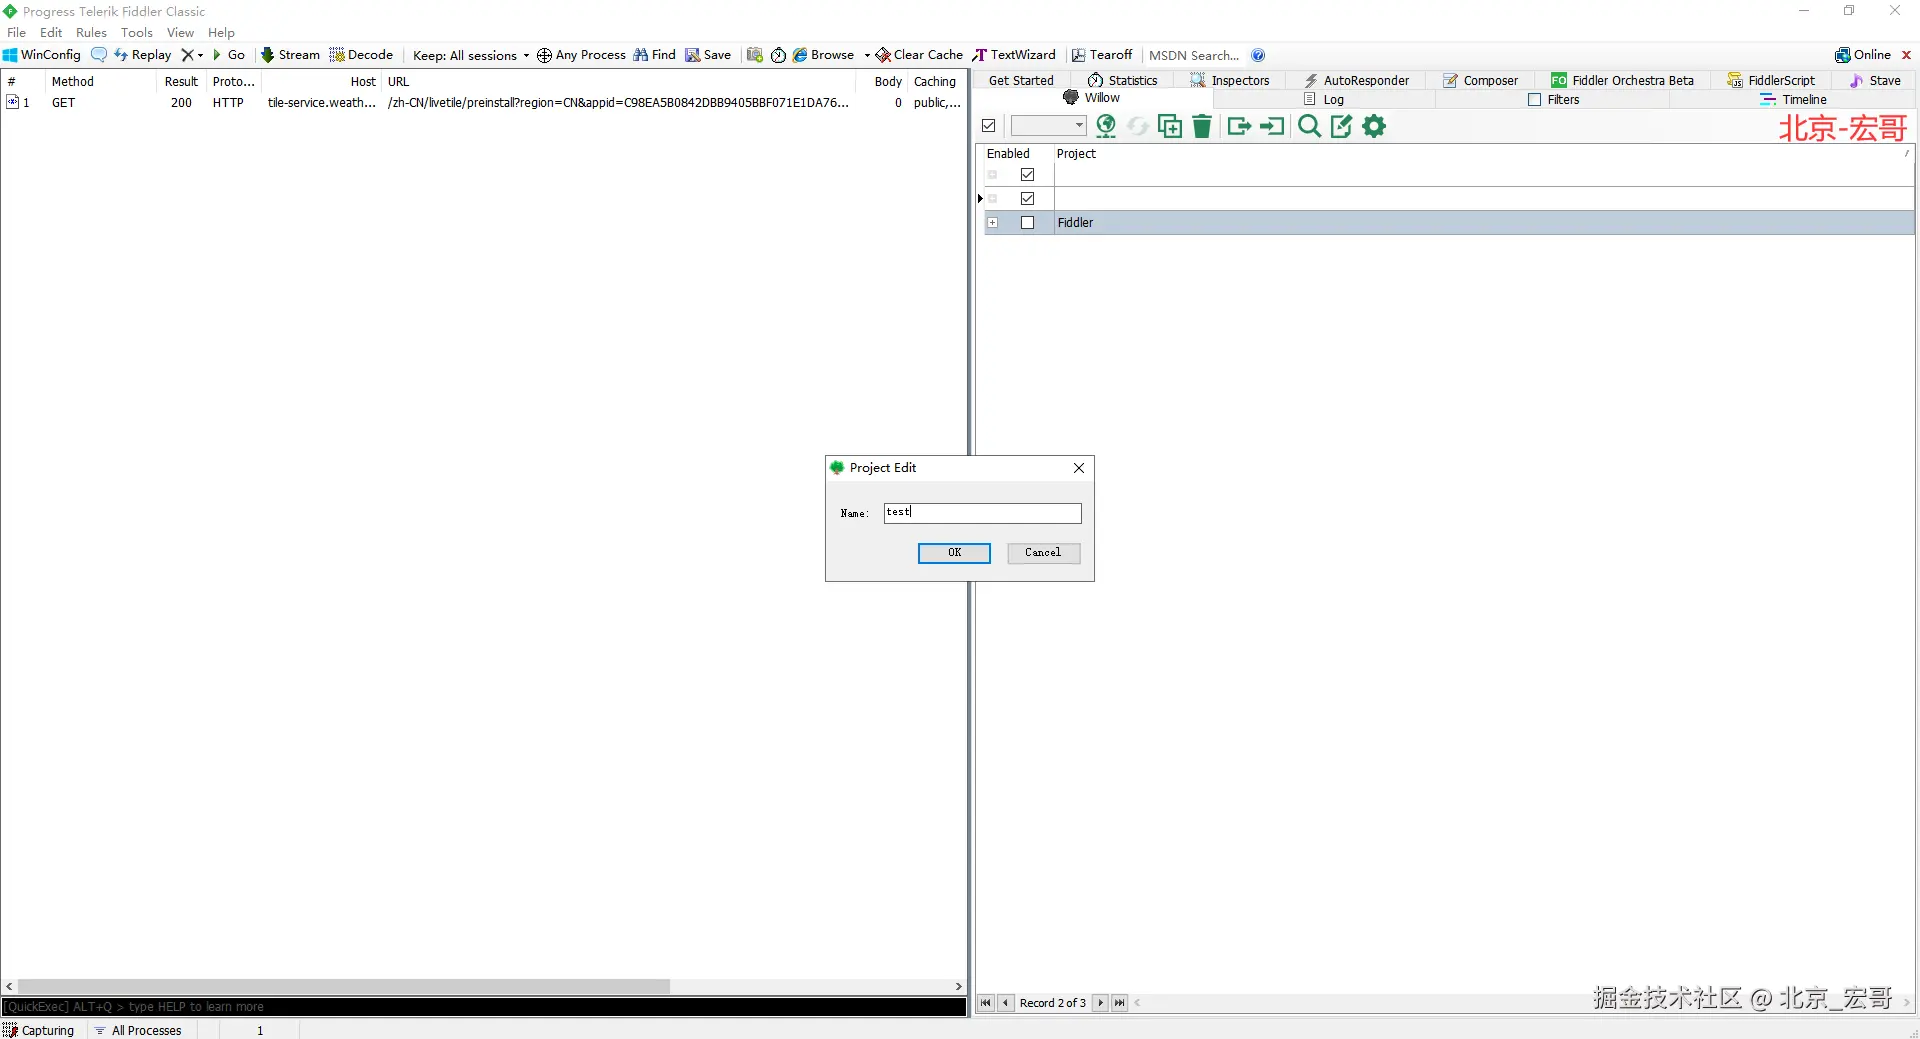
Task: Switch to the AutoResponder tab
Action: coord(1356,81)
